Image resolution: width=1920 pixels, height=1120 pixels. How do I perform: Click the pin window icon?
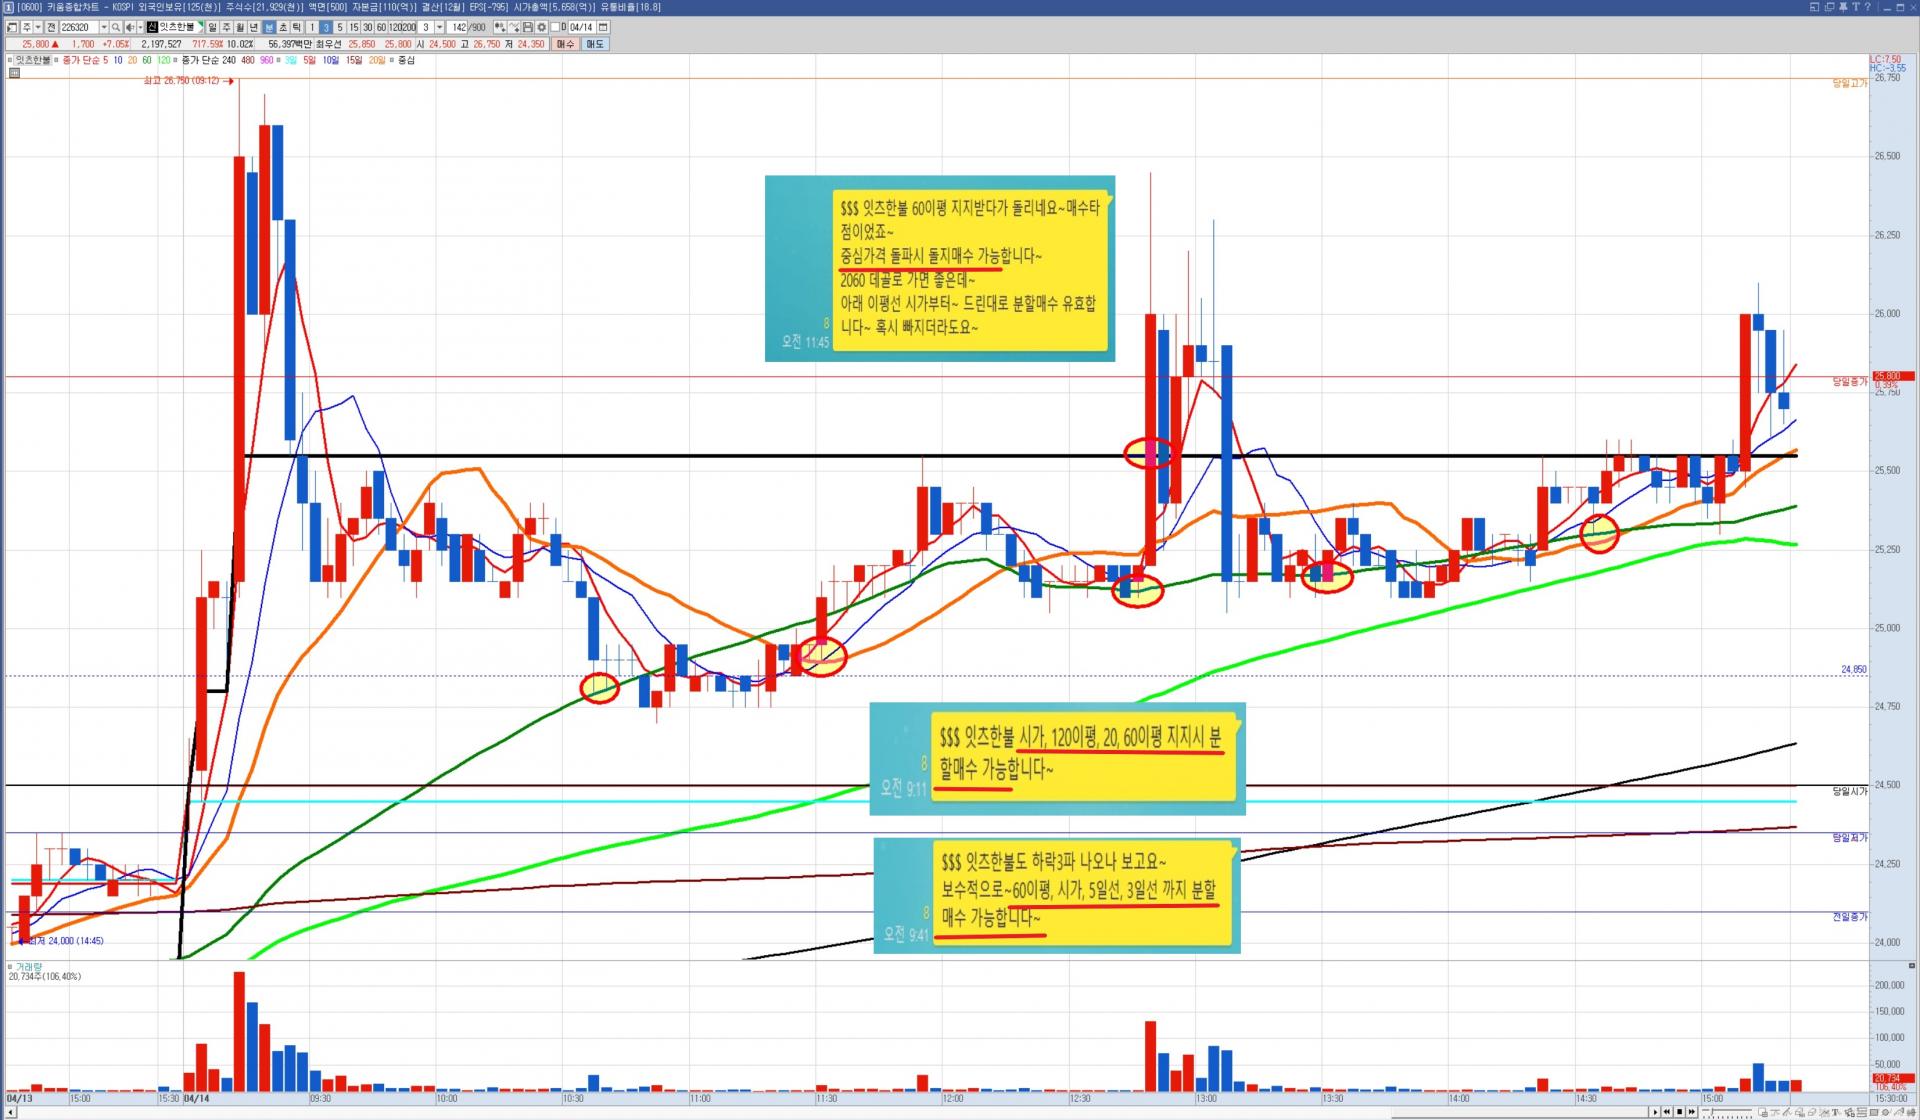pyautogui.click(x=1843, y=7)
